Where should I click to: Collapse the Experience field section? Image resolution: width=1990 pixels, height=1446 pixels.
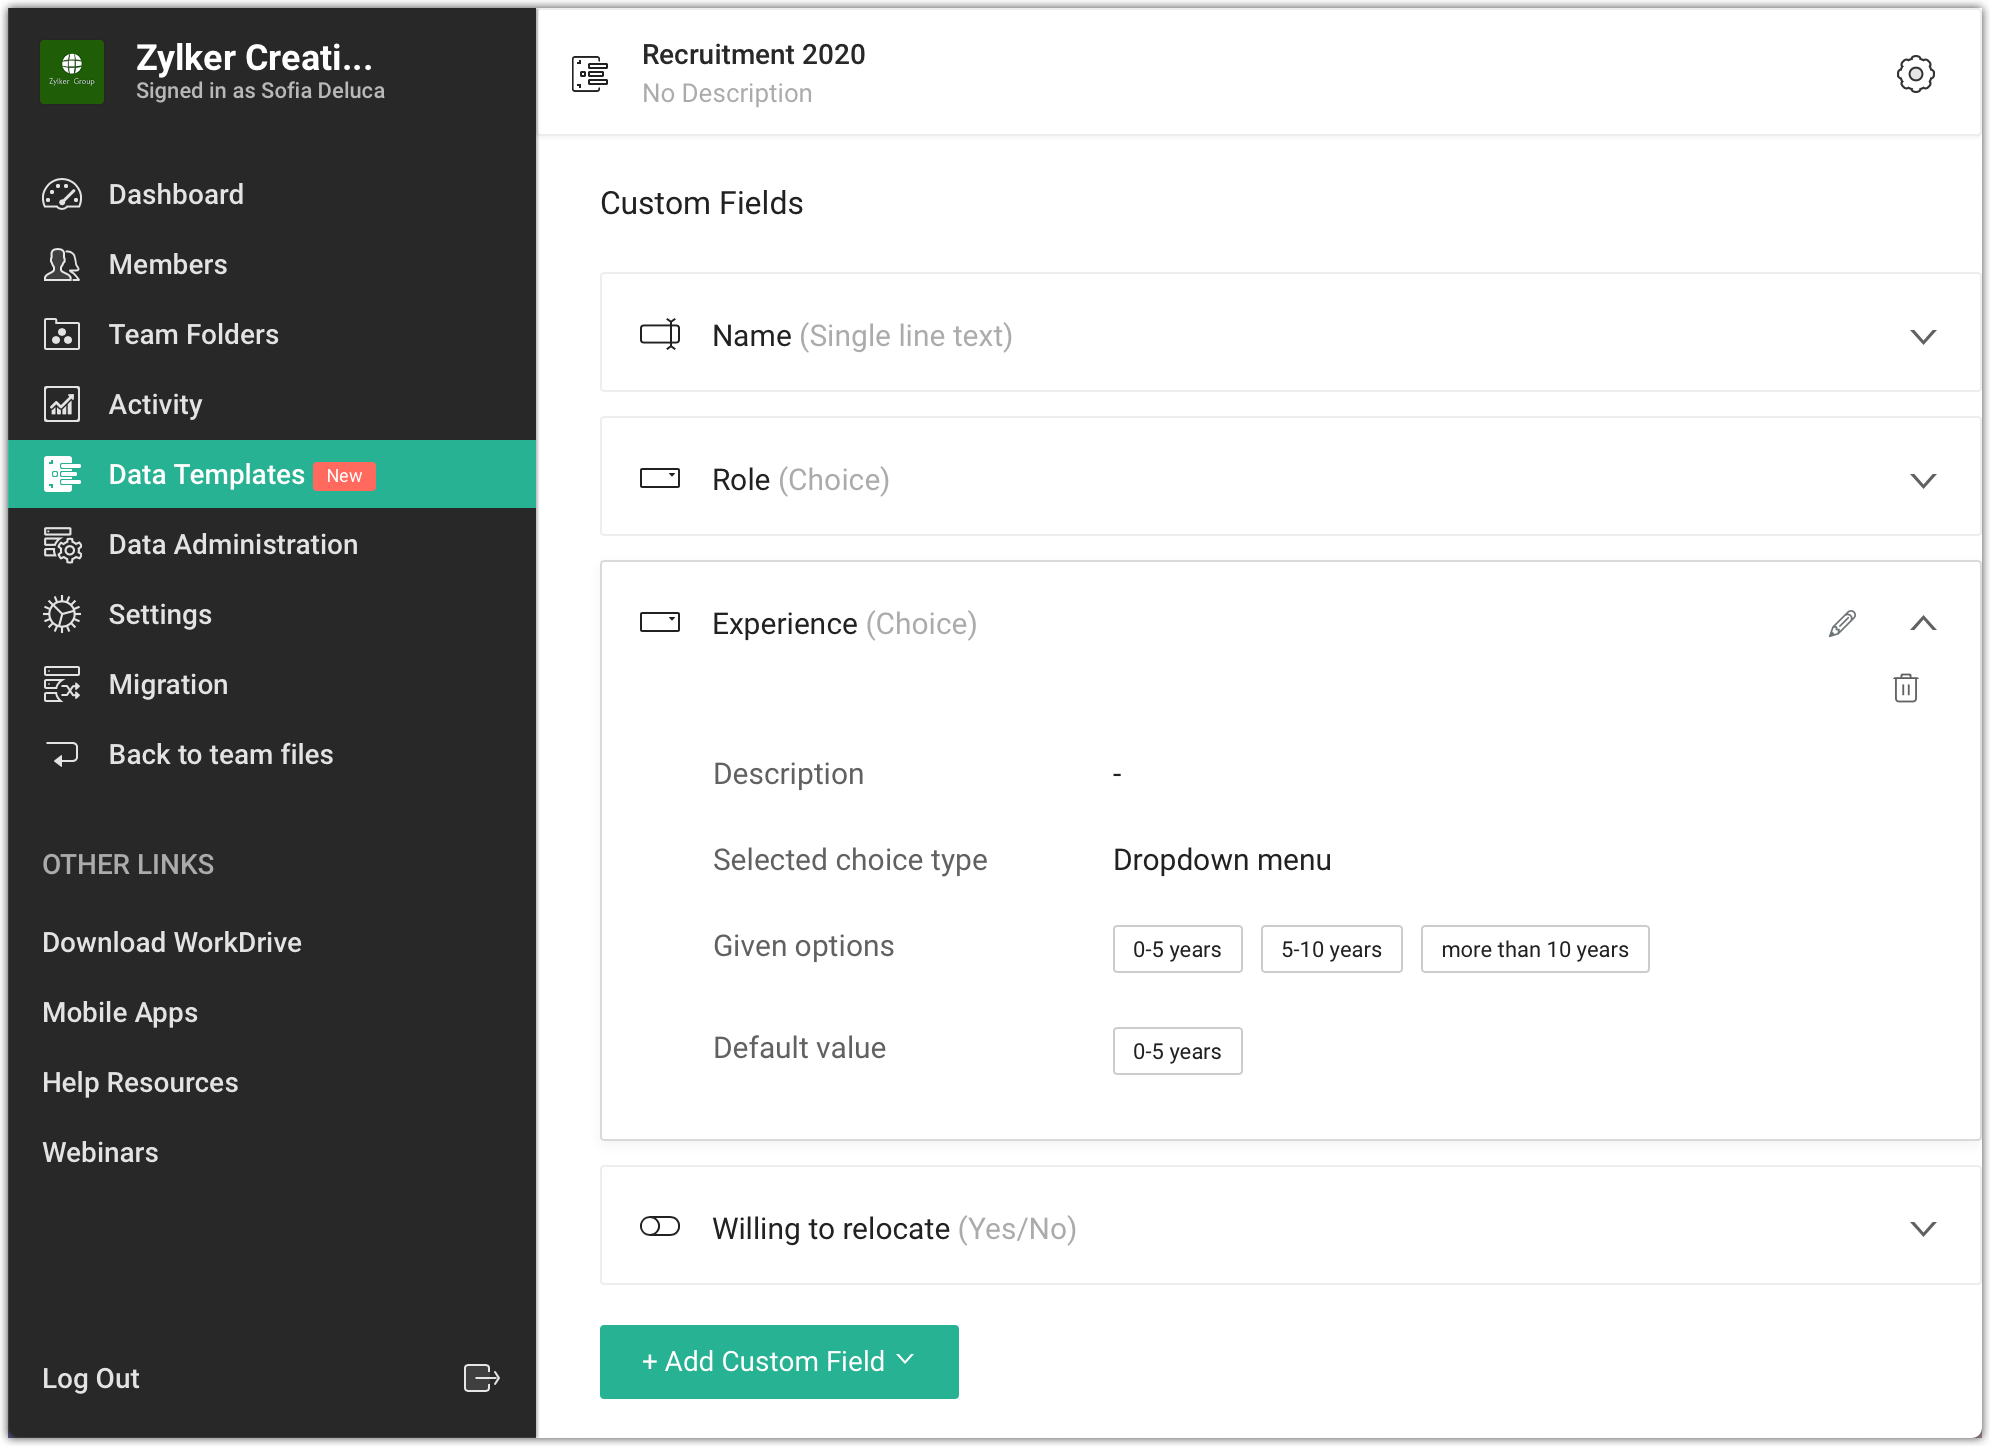coord(1922,624)
